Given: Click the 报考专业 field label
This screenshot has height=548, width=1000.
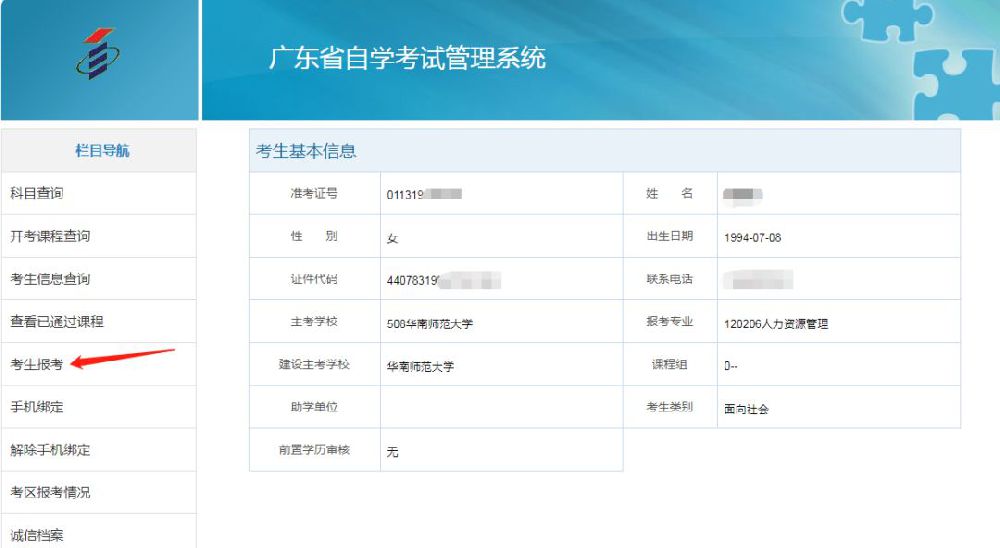Looking at the screenshot, I should click(670, 322).
